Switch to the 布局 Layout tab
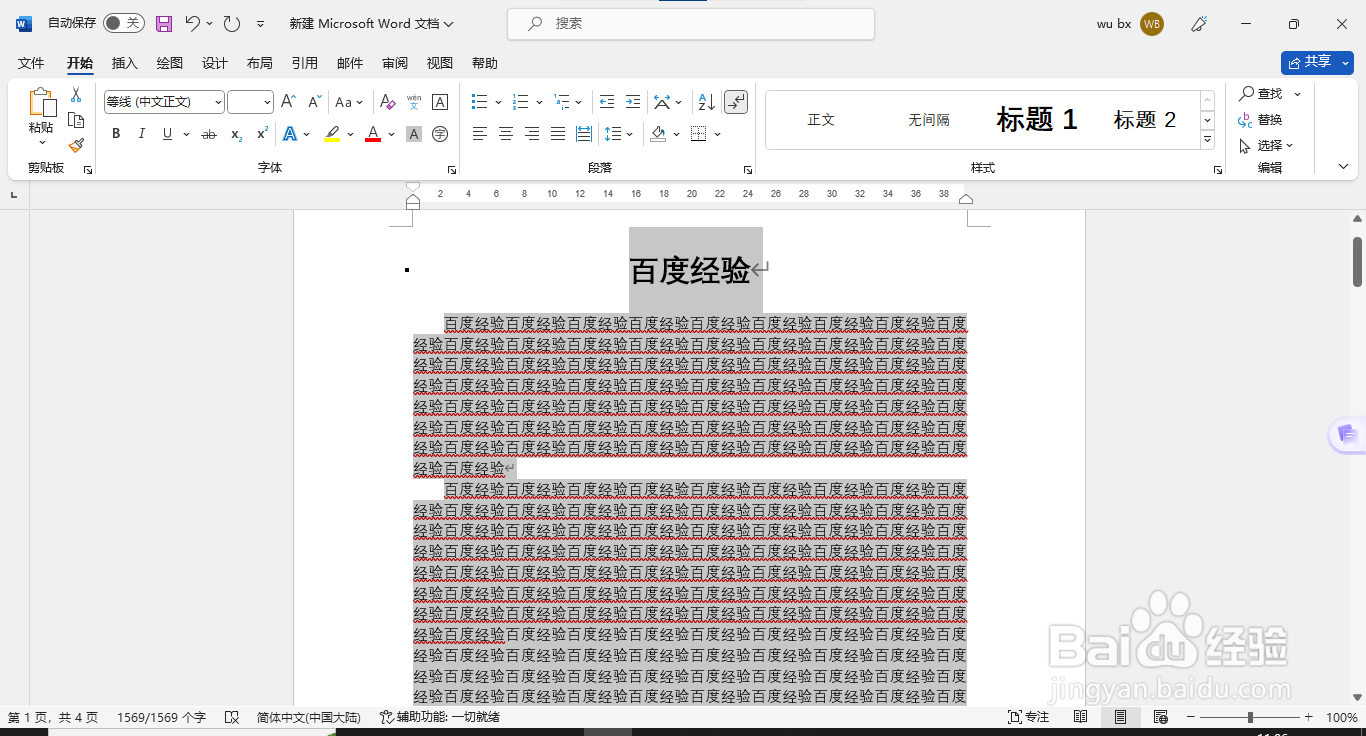 [x=260, y=63]
